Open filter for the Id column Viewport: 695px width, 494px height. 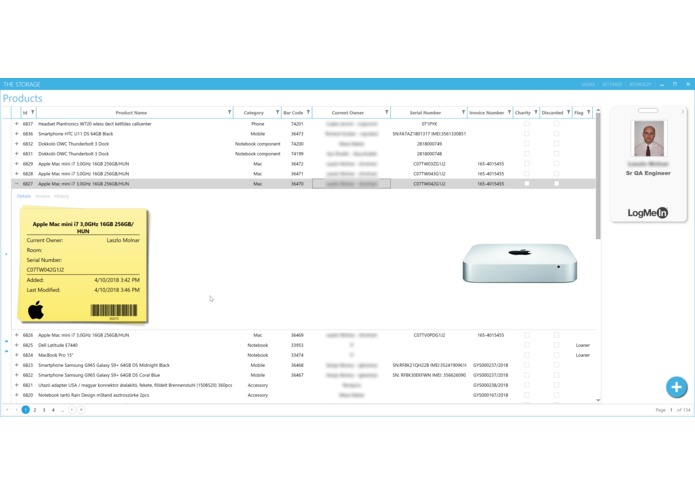[x=33, y=113]
